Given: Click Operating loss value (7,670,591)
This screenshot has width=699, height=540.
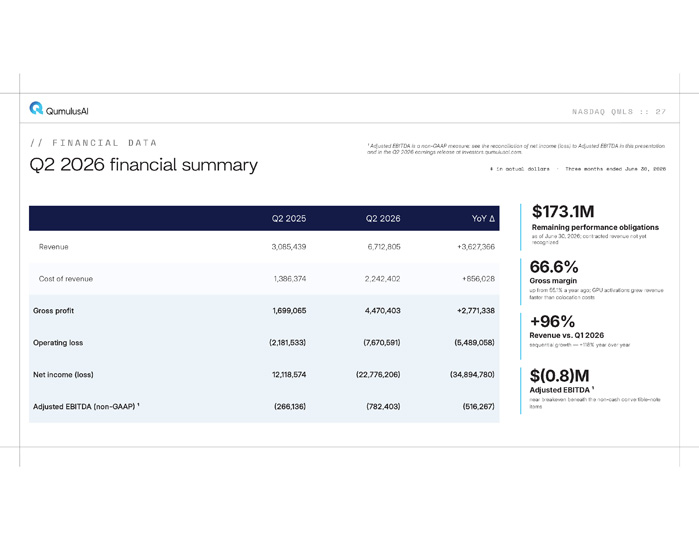Looking at the screenshot, I should point(382,343).
